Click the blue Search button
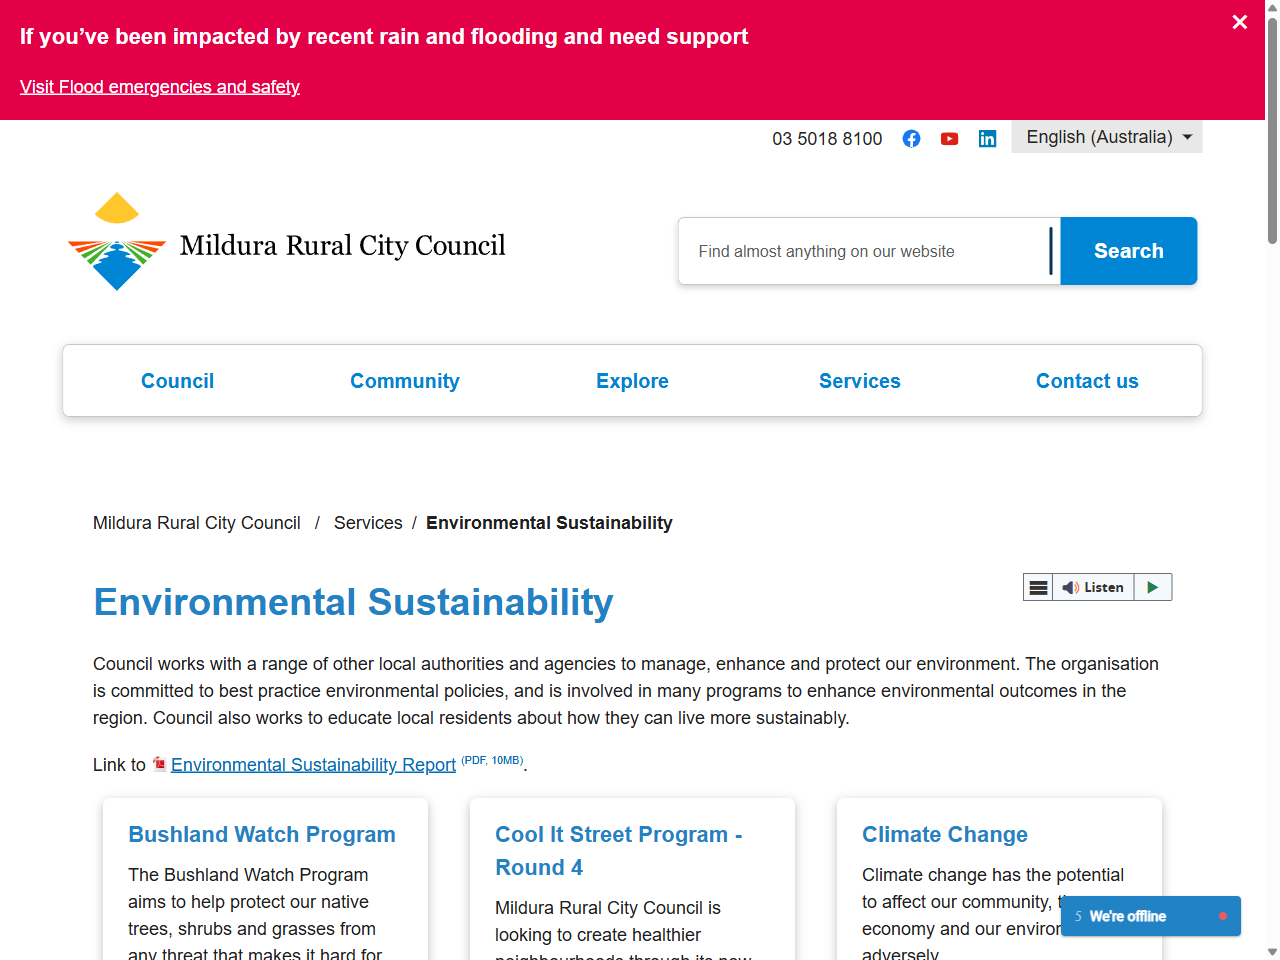Image resolution: width=1280 pixels, height=960 pixels. tap(1129, 251)
